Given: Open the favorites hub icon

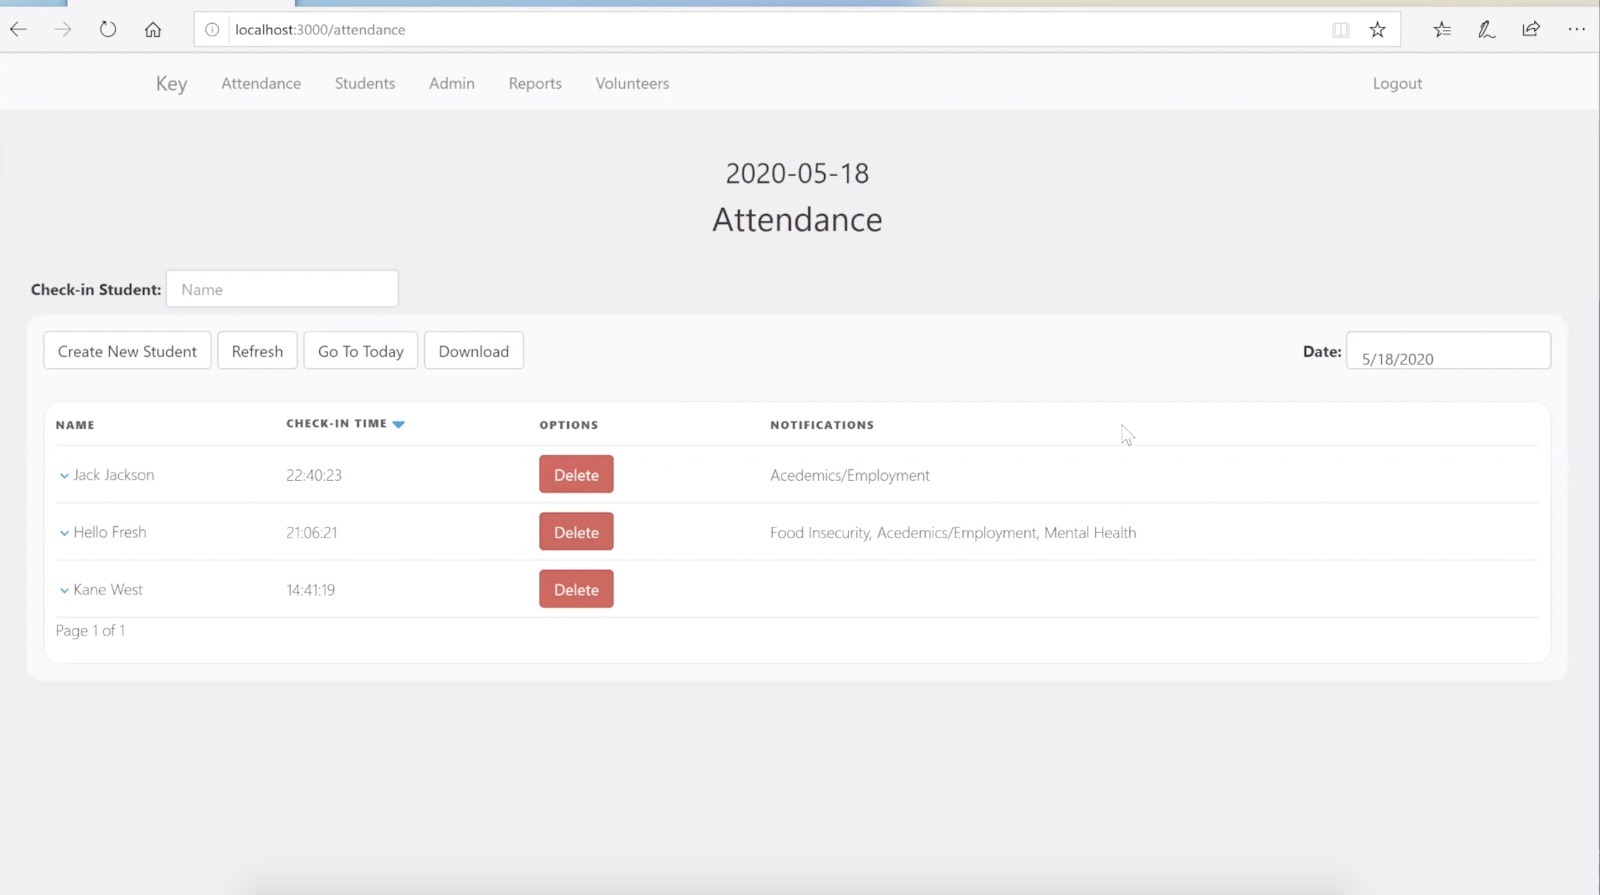Looking at the screenshot, I should [1442, 30].
